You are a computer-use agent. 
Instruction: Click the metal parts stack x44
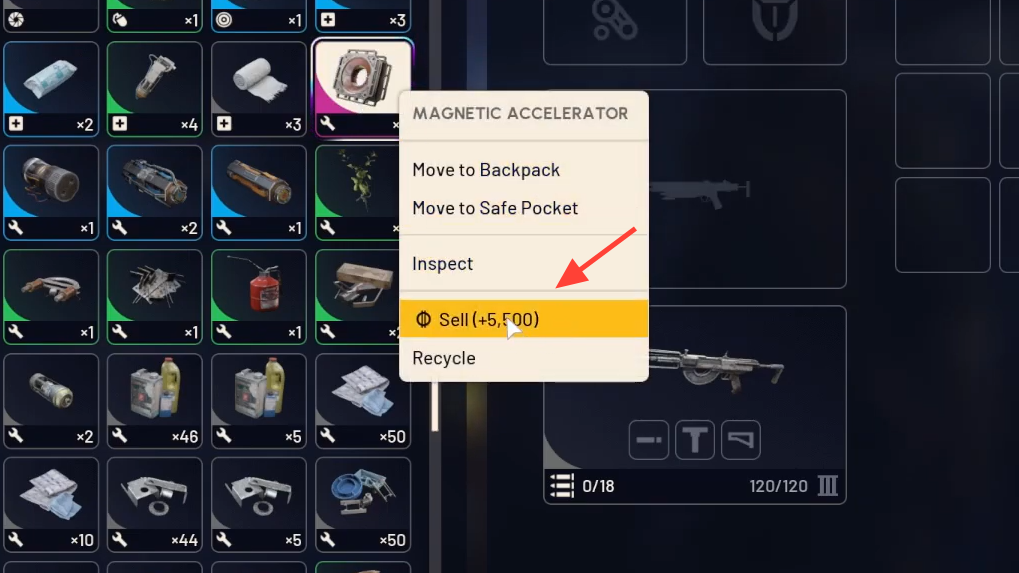coord(155,505)
